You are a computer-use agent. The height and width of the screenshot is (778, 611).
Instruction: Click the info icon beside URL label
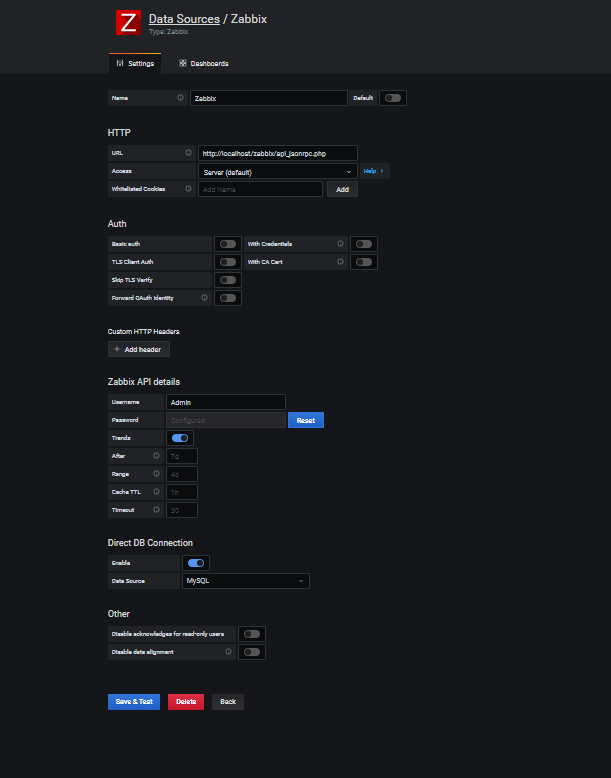pyautogui.click(x=188, y=153)
